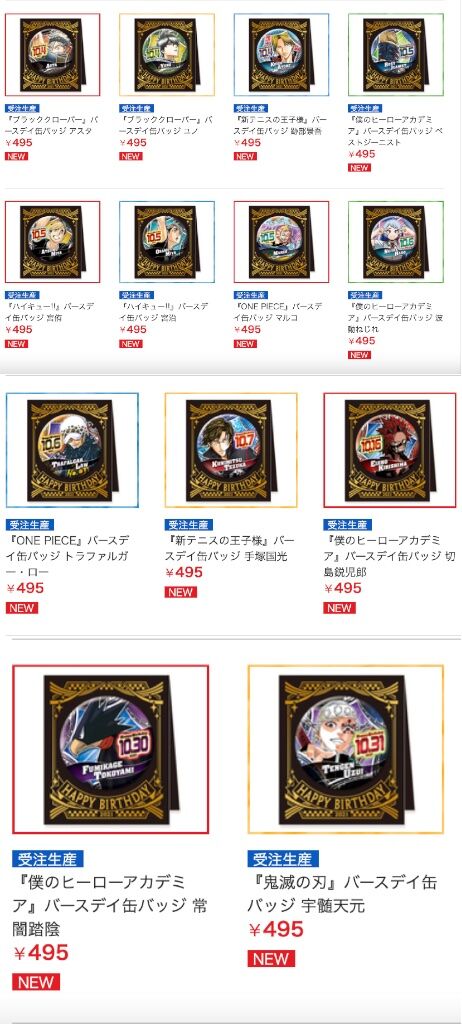Click the 受注生産 tag above 切島鋭児郎
Image resolution: width=462 pixels, height=1024 pixels.
click(348, 524)
